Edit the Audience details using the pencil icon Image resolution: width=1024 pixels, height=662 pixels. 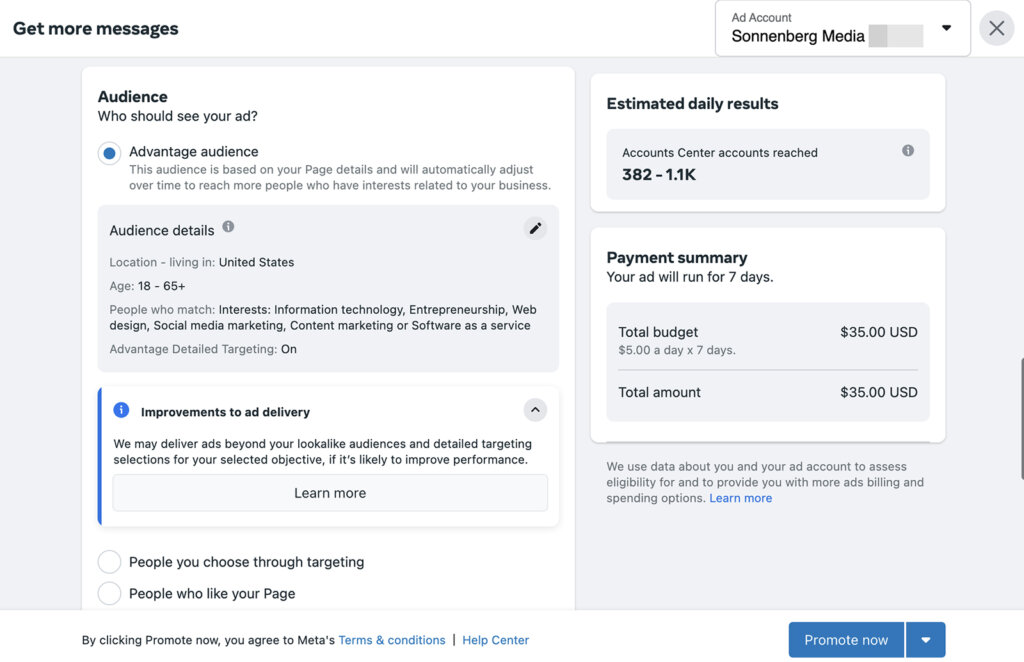point(535,228)
